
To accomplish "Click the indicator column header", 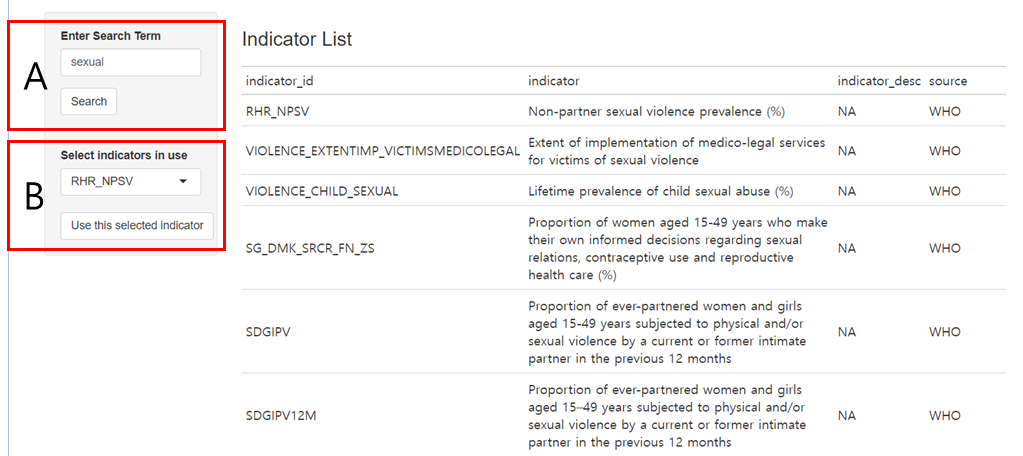I will [x=553, y=81].
